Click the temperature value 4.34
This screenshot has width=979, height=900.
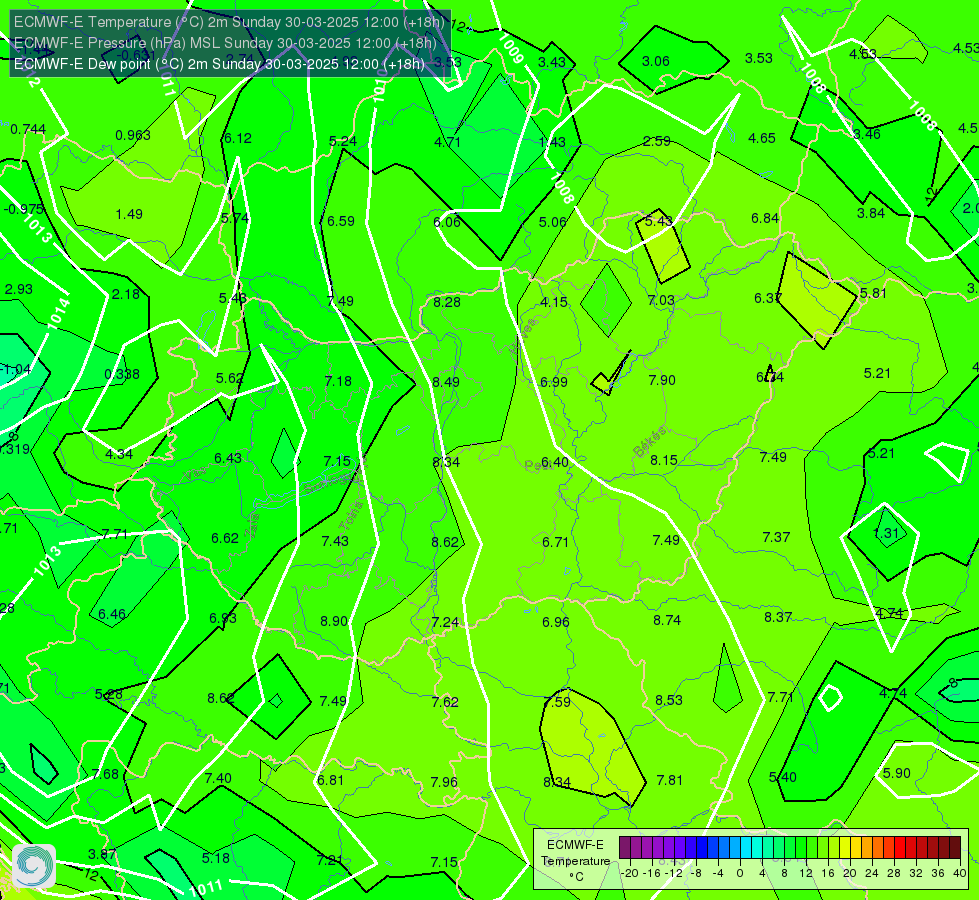pos(119,454)
